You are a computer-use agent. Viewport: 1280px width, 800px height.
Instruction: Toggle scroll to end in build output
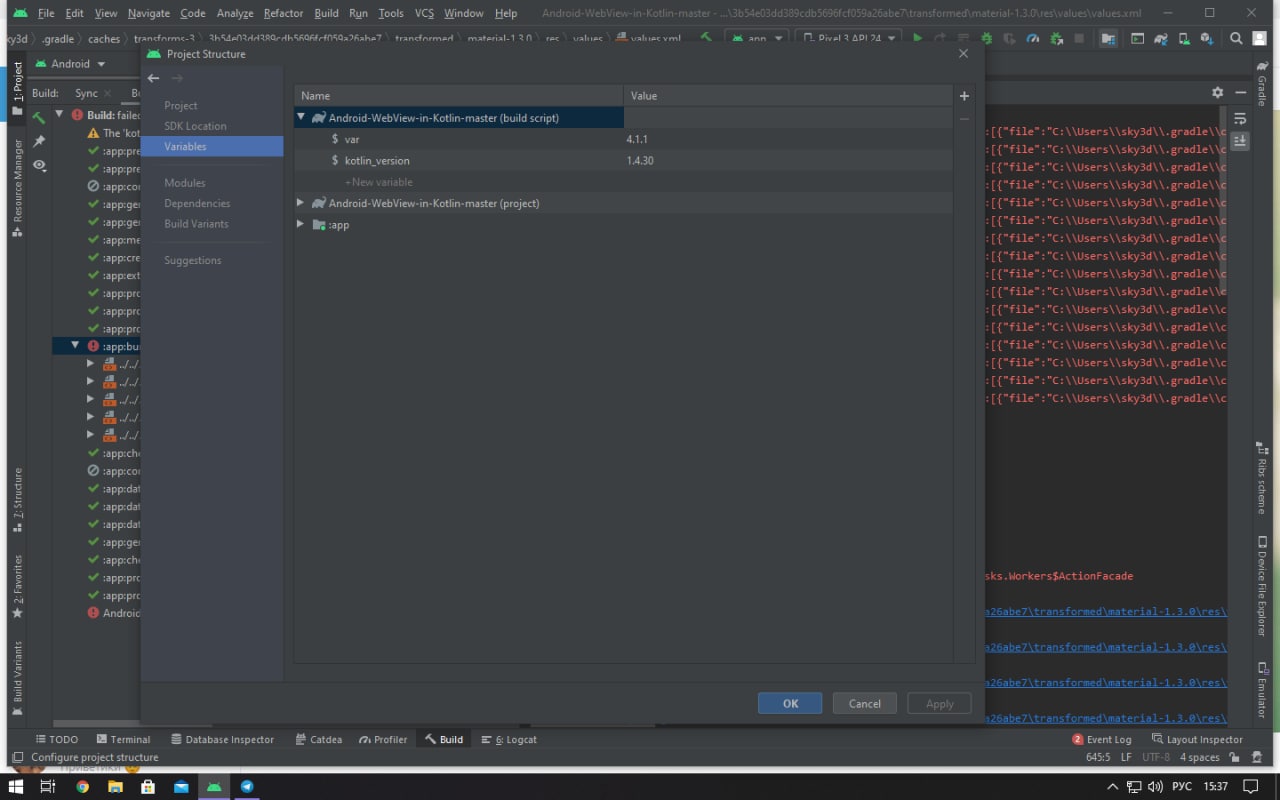tap(1240, 141)
